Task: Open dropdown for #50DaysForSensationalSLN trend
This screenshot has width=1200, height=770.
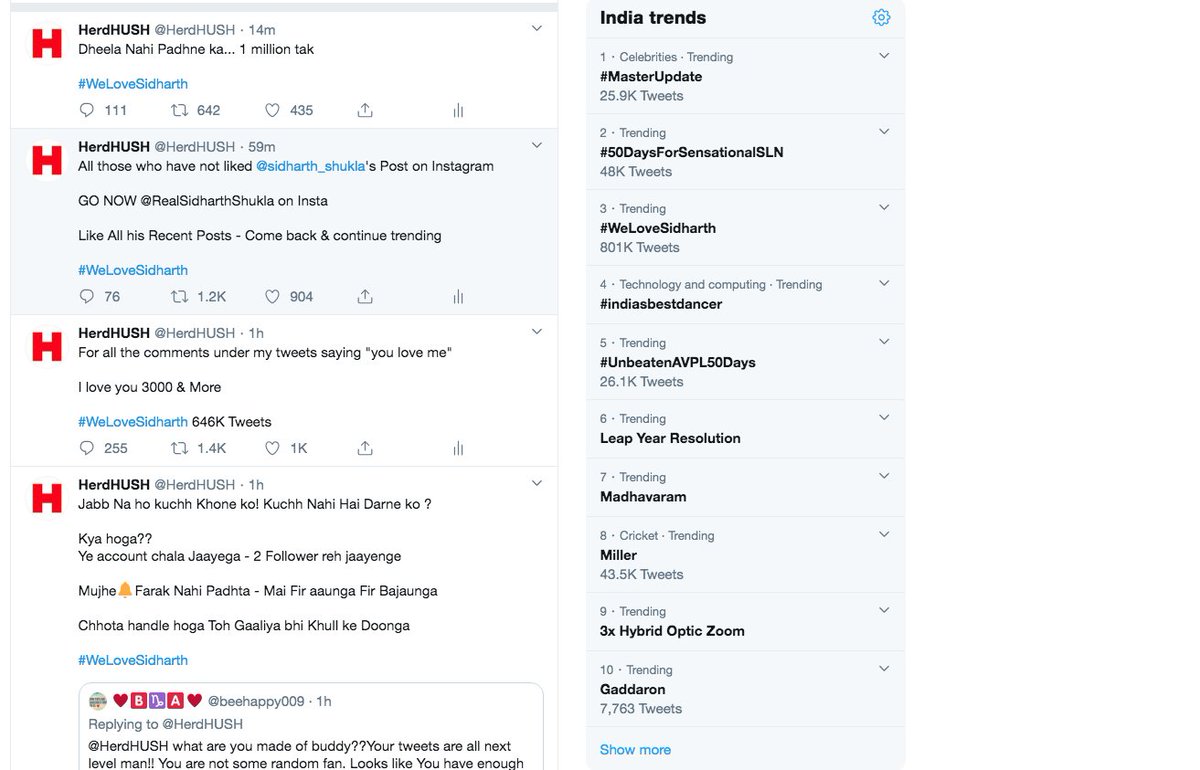Action: coord(884,132)
